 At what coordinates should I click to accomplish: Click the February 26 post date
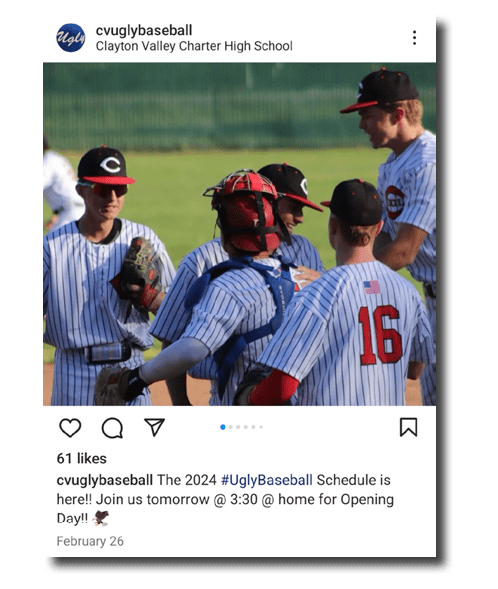(x=90, y=541)
